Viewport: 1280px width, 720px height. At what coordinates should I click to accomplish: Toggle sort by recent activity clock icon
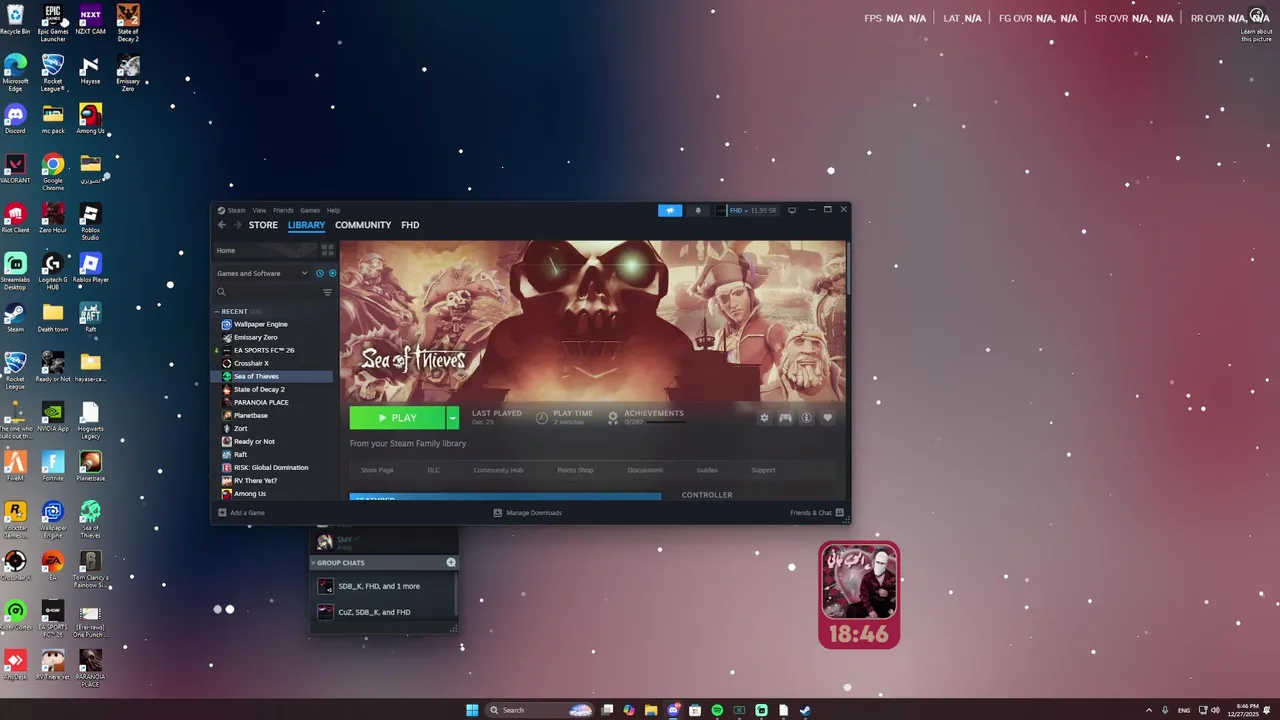(x=320, y=273)
